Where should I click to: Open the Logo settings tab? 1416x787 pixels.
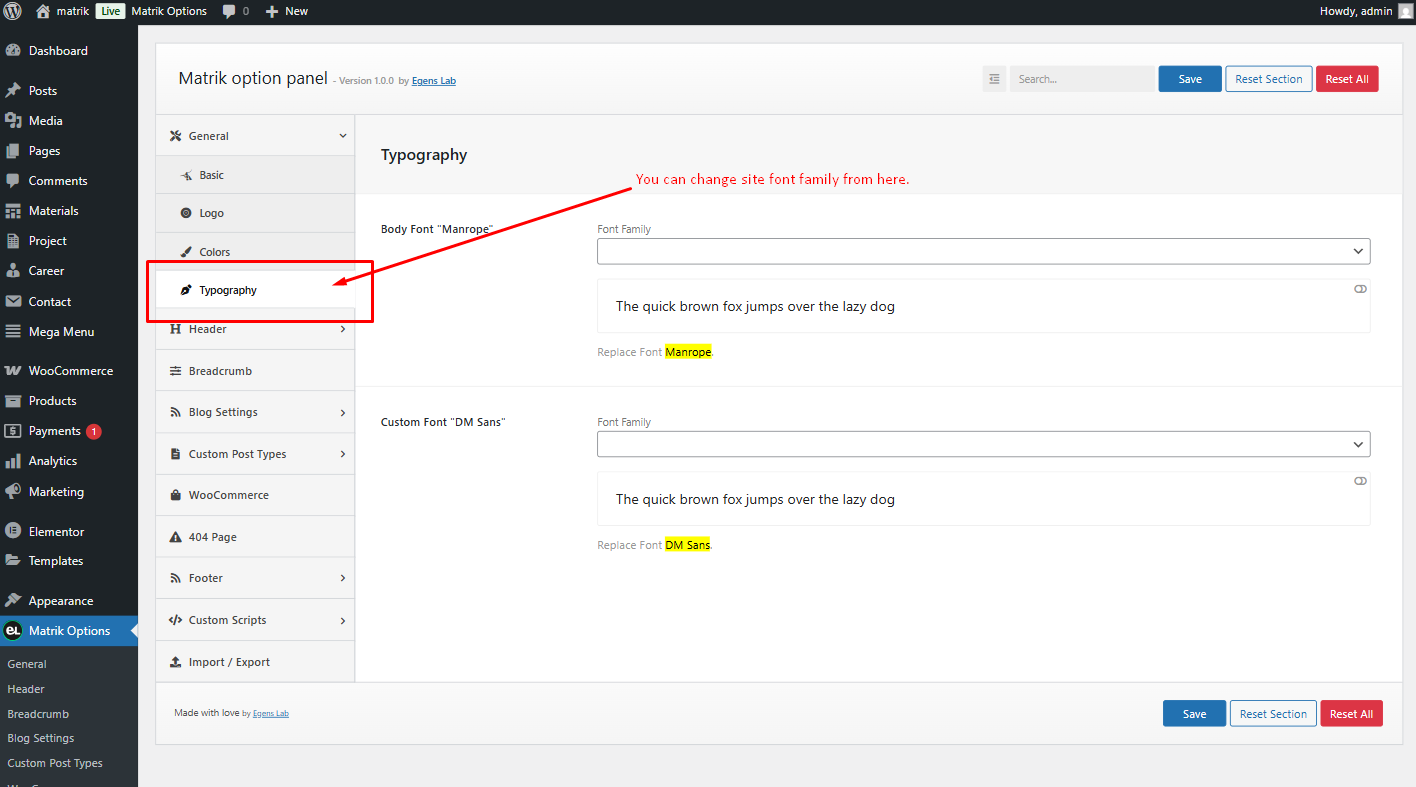point(255,213)
